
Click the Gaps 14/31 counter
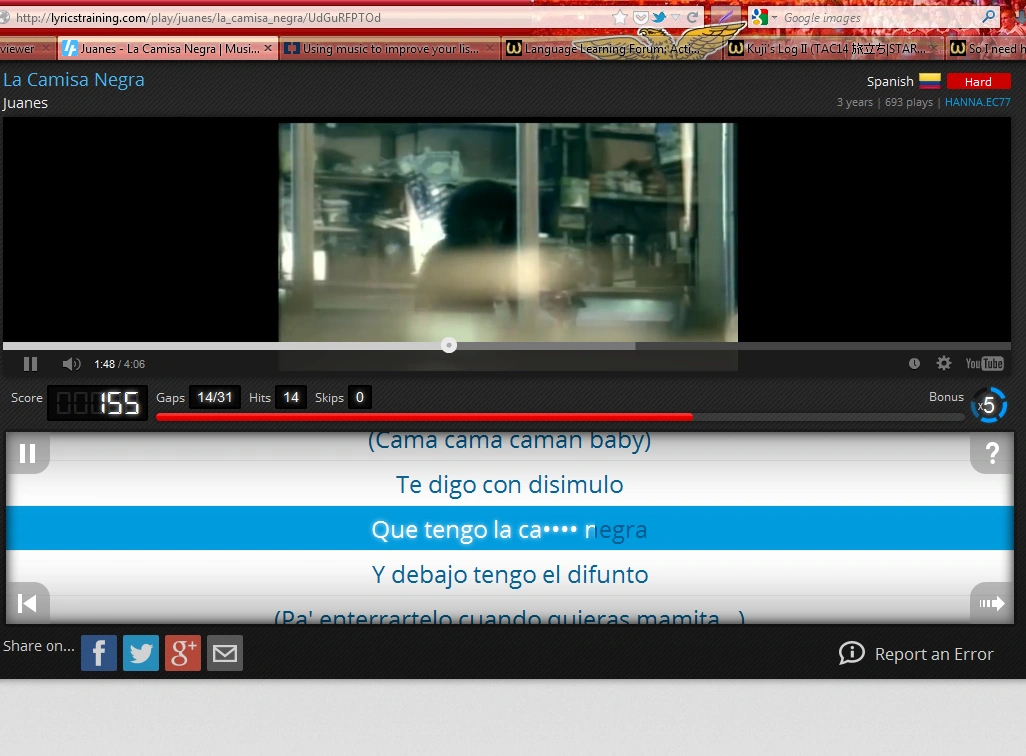pyautogui.click(x=215, y=397)
